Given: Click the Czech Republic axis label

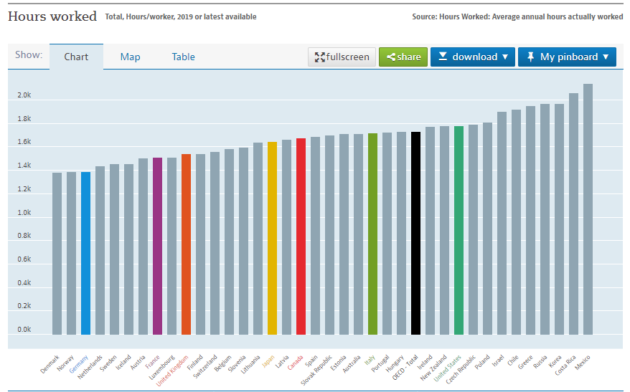Looking at the screenshot, I should [460, 369].
